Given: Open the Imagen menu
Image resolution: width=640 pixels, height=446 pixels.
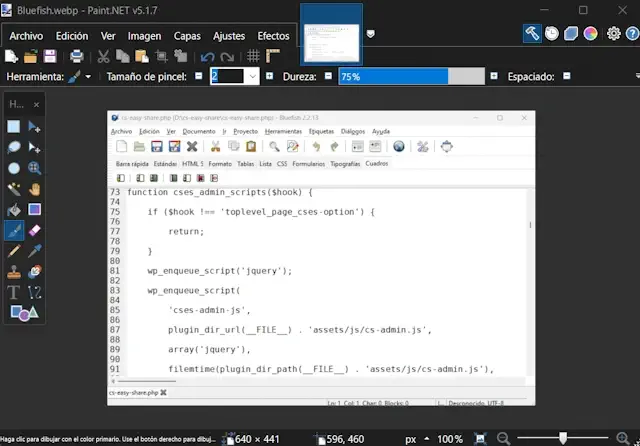Looking at the screenshot, I should tap(144, 36).
